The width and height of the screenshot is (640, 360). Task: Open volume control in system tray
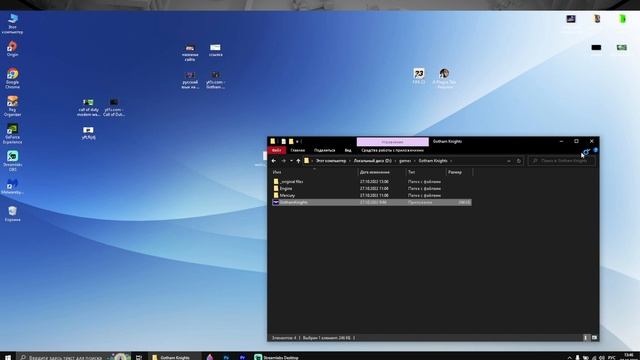(602, 357)
